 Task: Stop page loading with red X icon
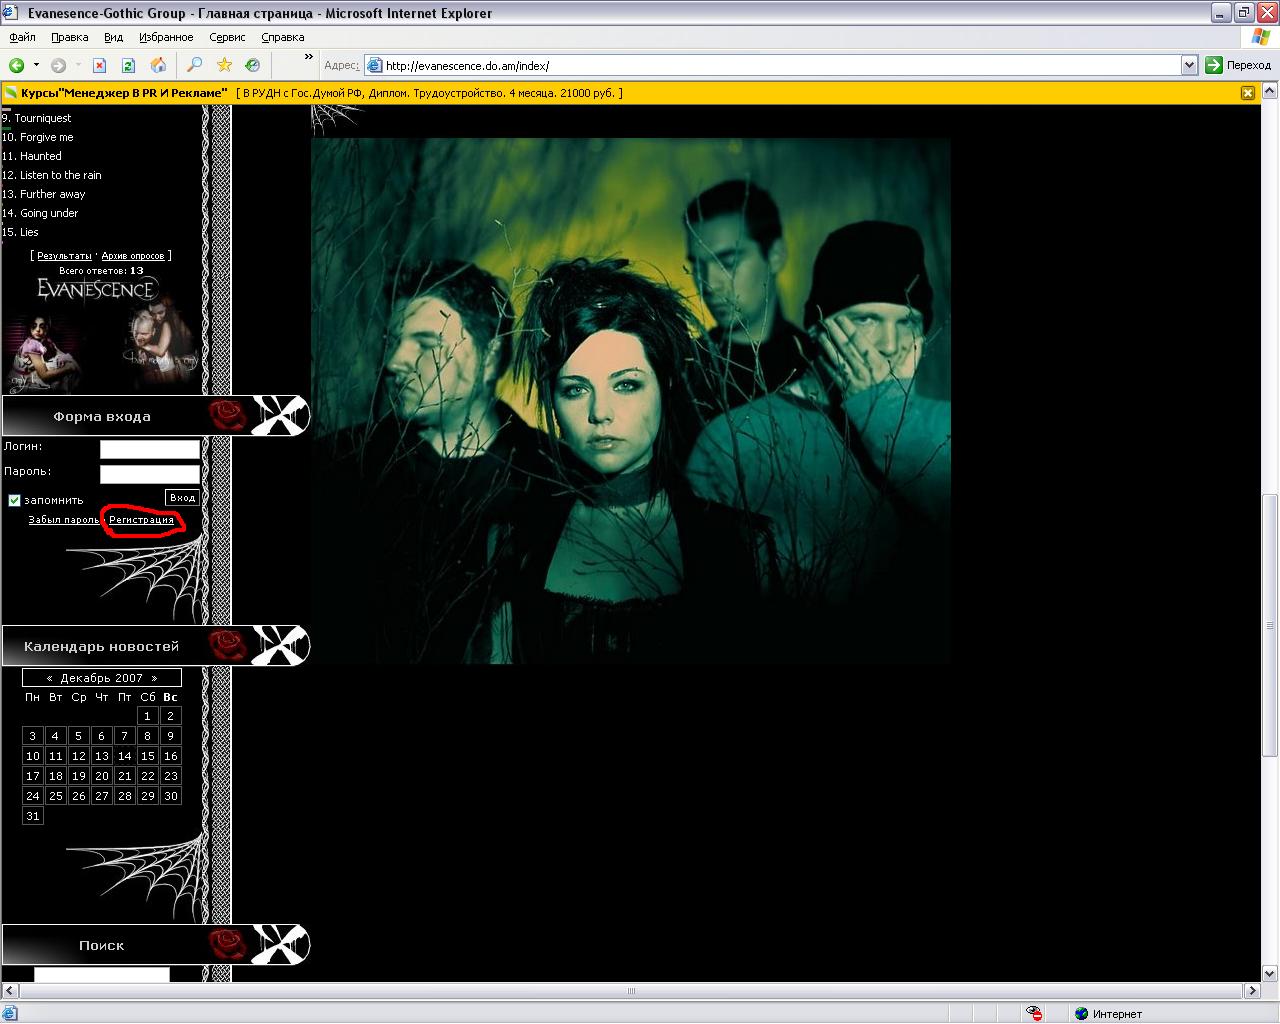[99, 65]
